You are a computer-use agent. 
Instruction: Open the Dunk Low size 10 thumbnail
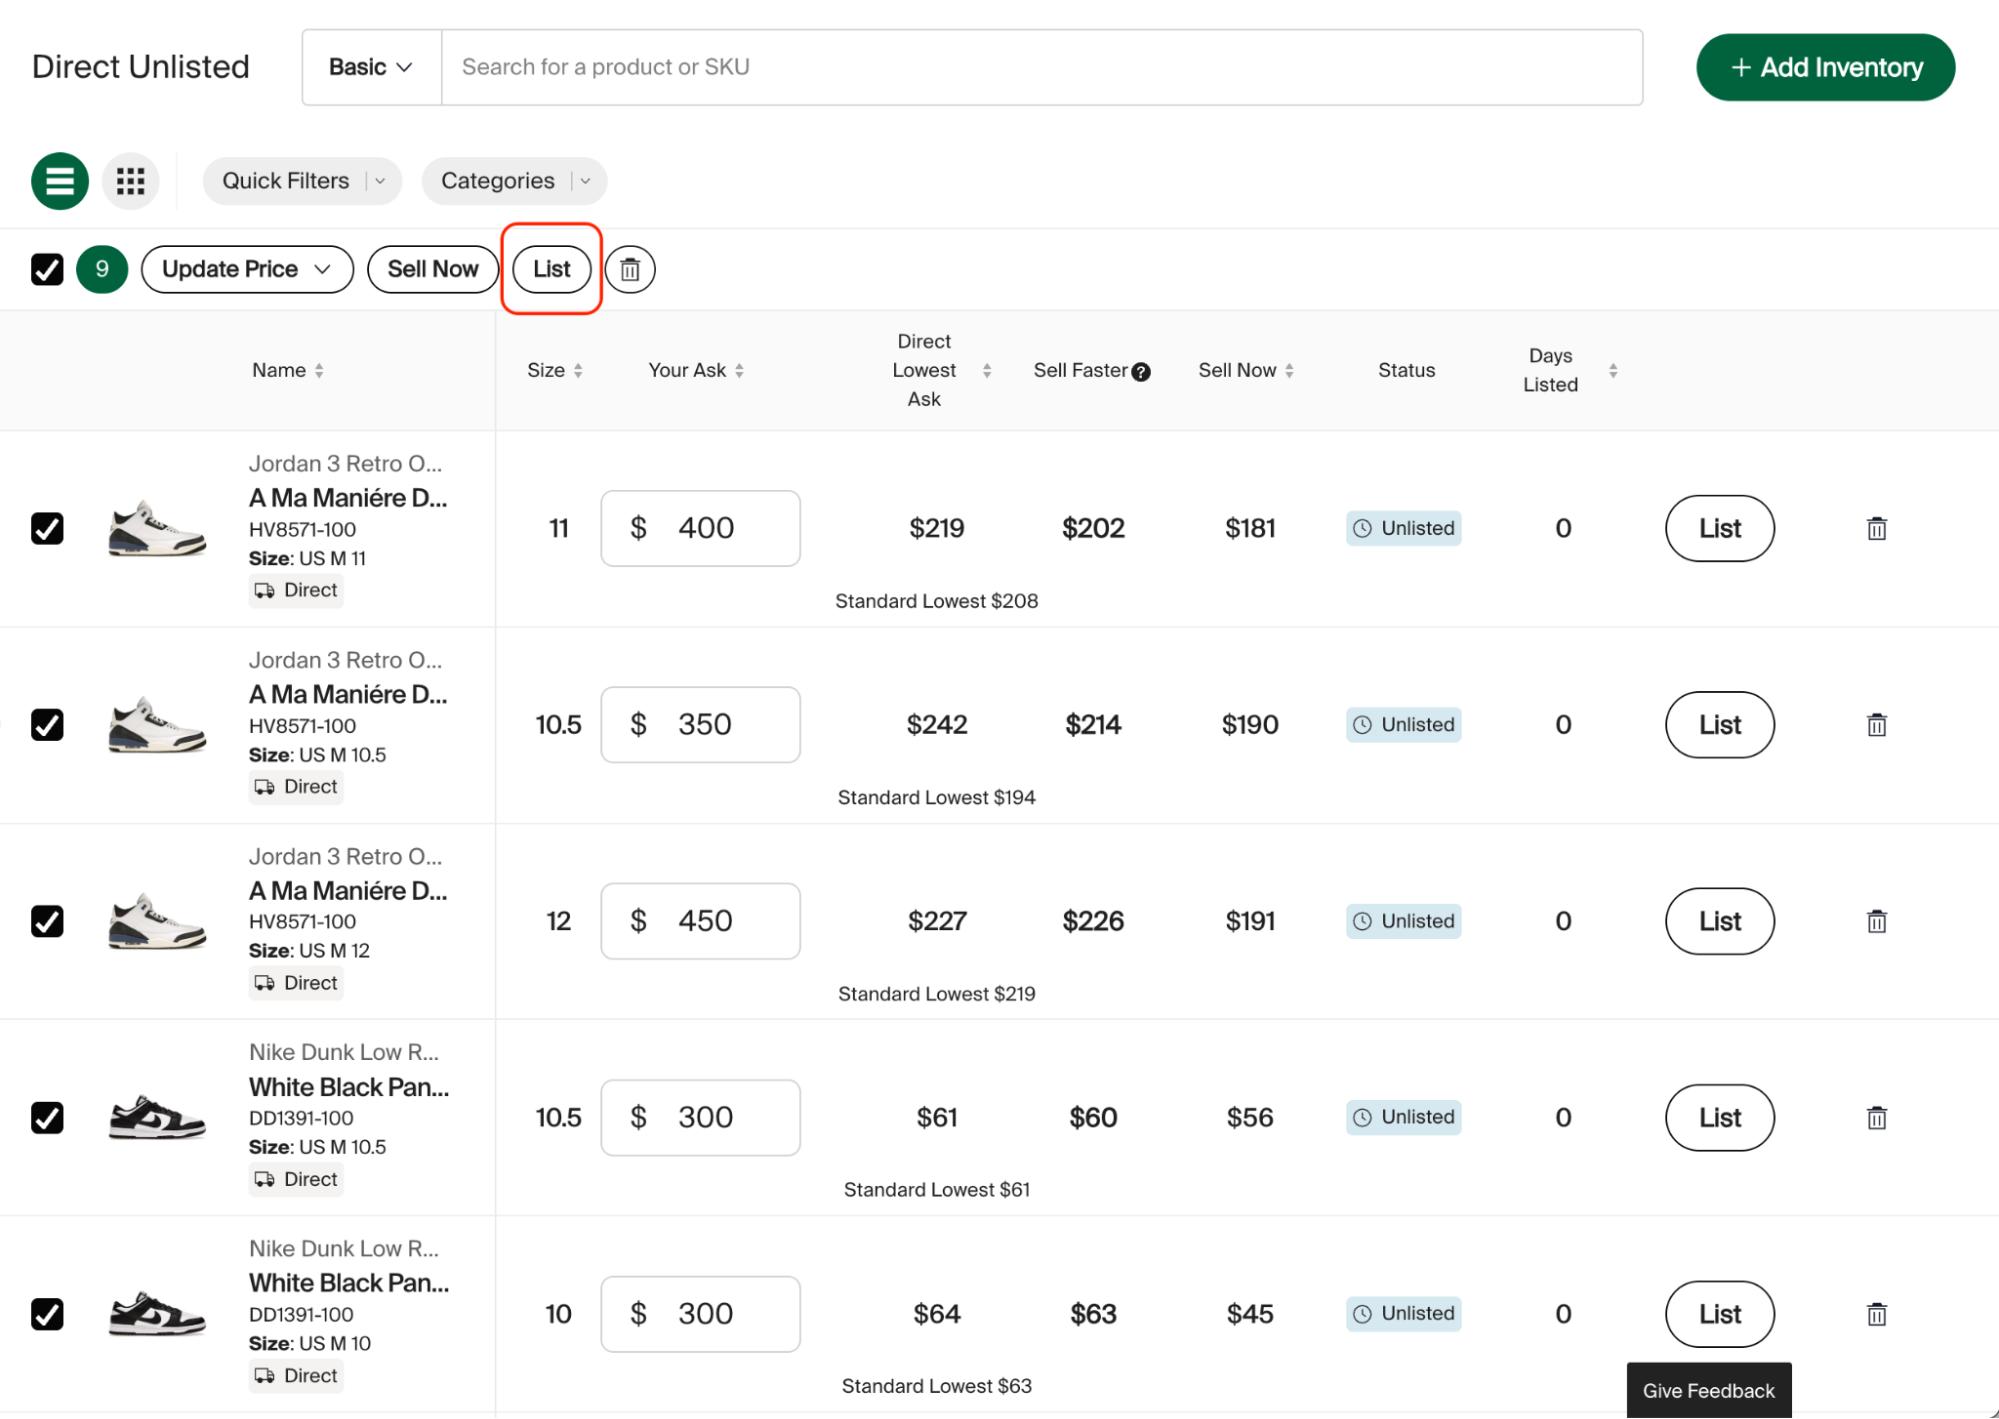(157, 1314)
